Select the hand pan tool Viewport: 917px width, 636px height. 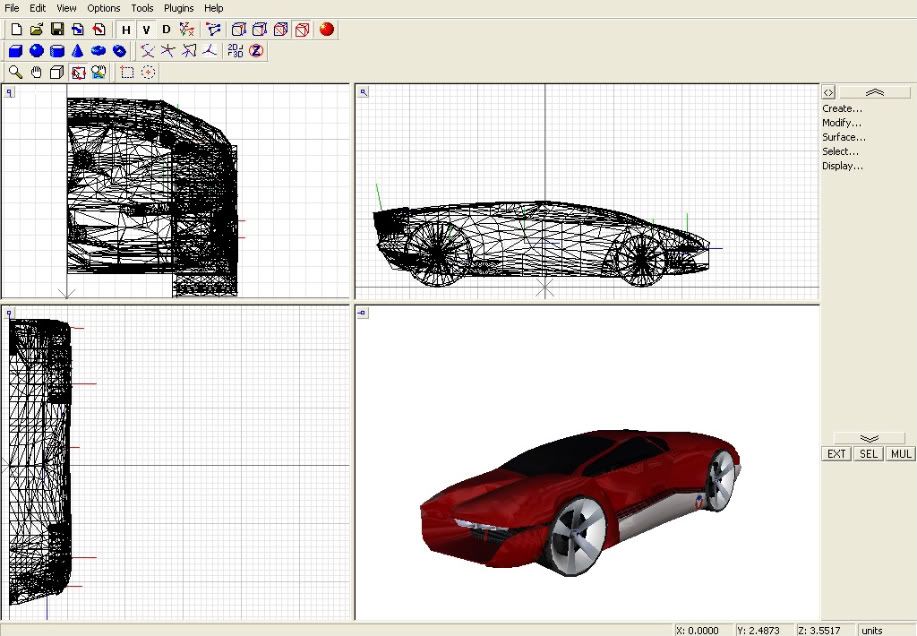coord(37,72)
